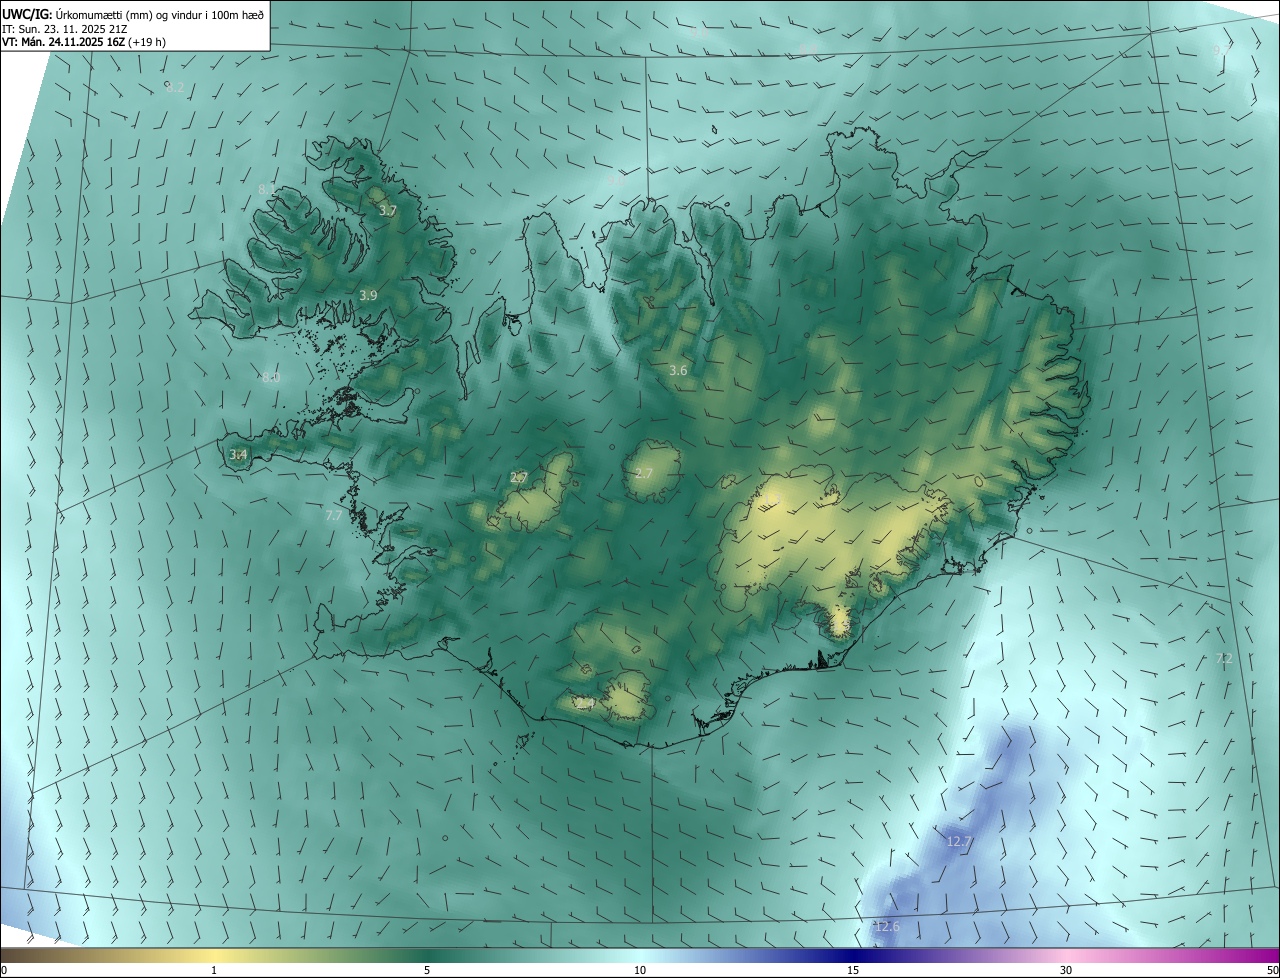
Task: Click the 30 tick on the color scale
Action: 1066,970
